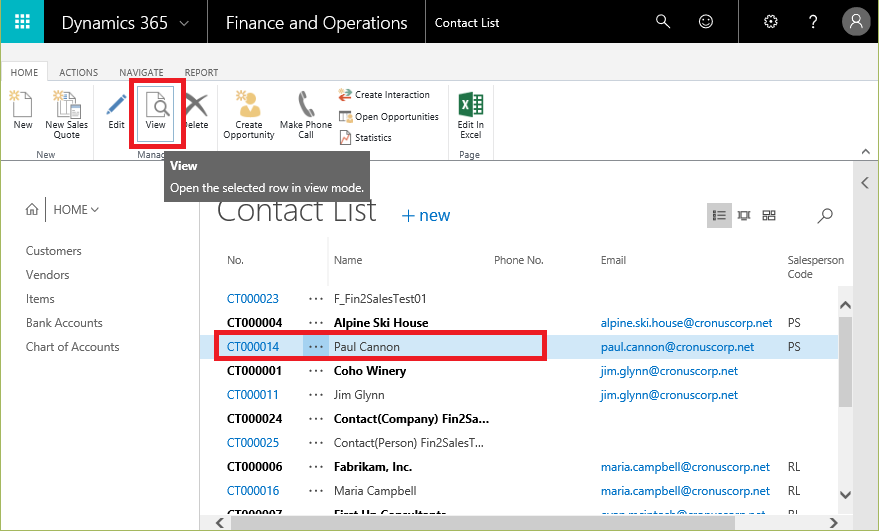Open the row menu dots for Paul Cannon
The image size is (879, 531).
(316, 347)
